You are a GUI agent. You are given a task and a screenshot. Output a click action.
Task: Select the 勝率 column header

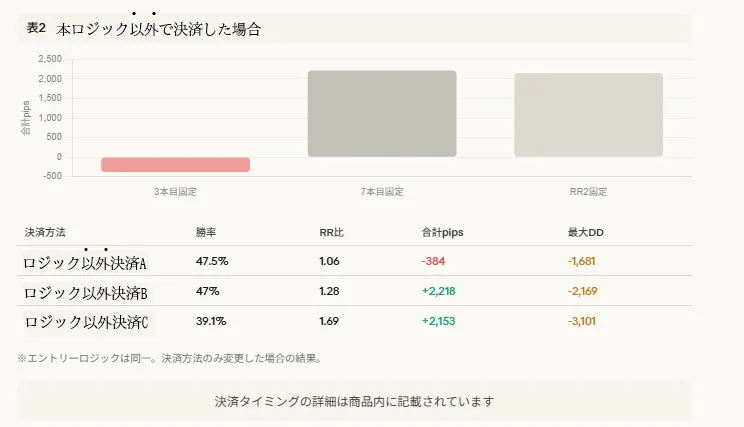pyautogui.click(x=206, y=232)
